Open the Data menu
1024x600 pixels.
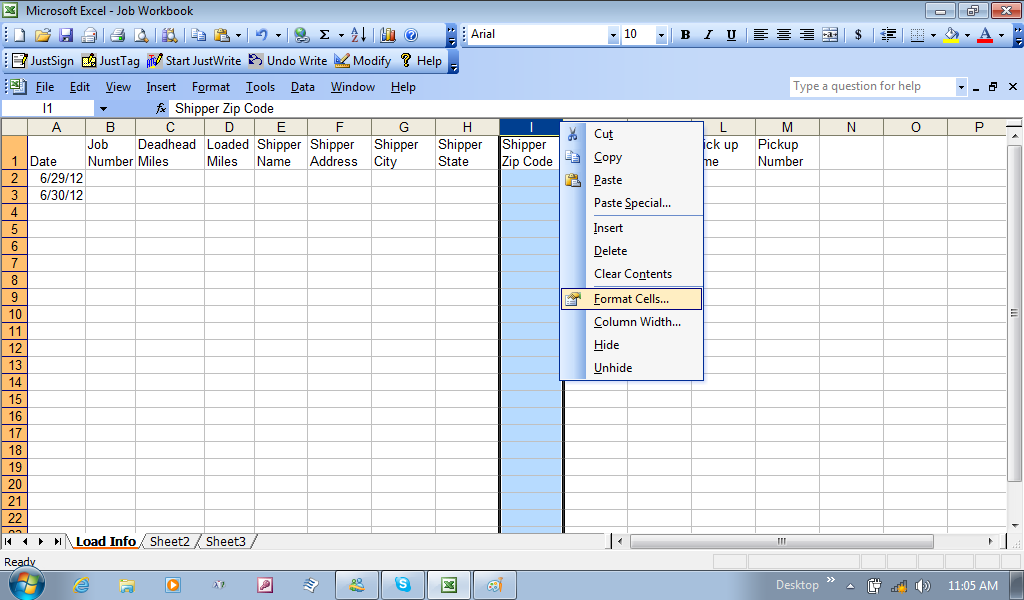pyautogui.click(x=303, y=87)
